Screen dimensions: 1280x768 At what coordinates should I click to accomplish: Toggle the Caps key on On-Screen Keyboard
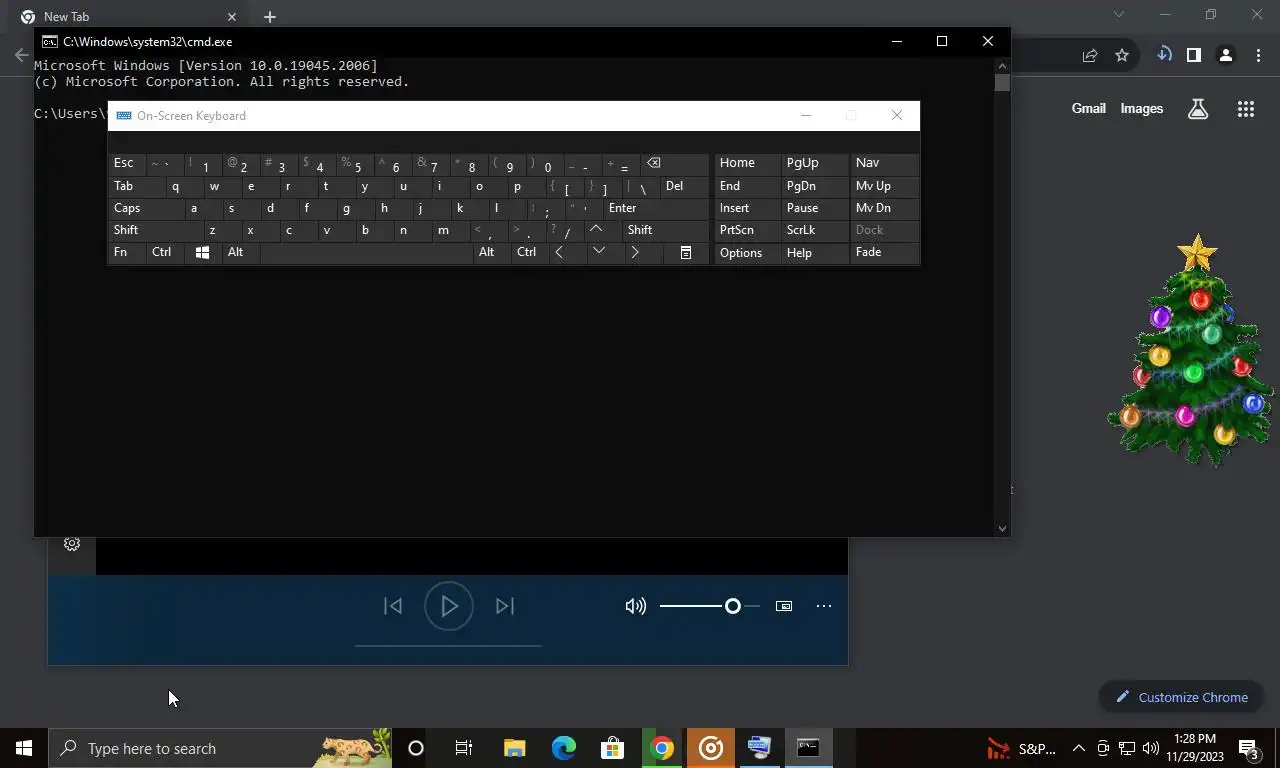[147, 208]
